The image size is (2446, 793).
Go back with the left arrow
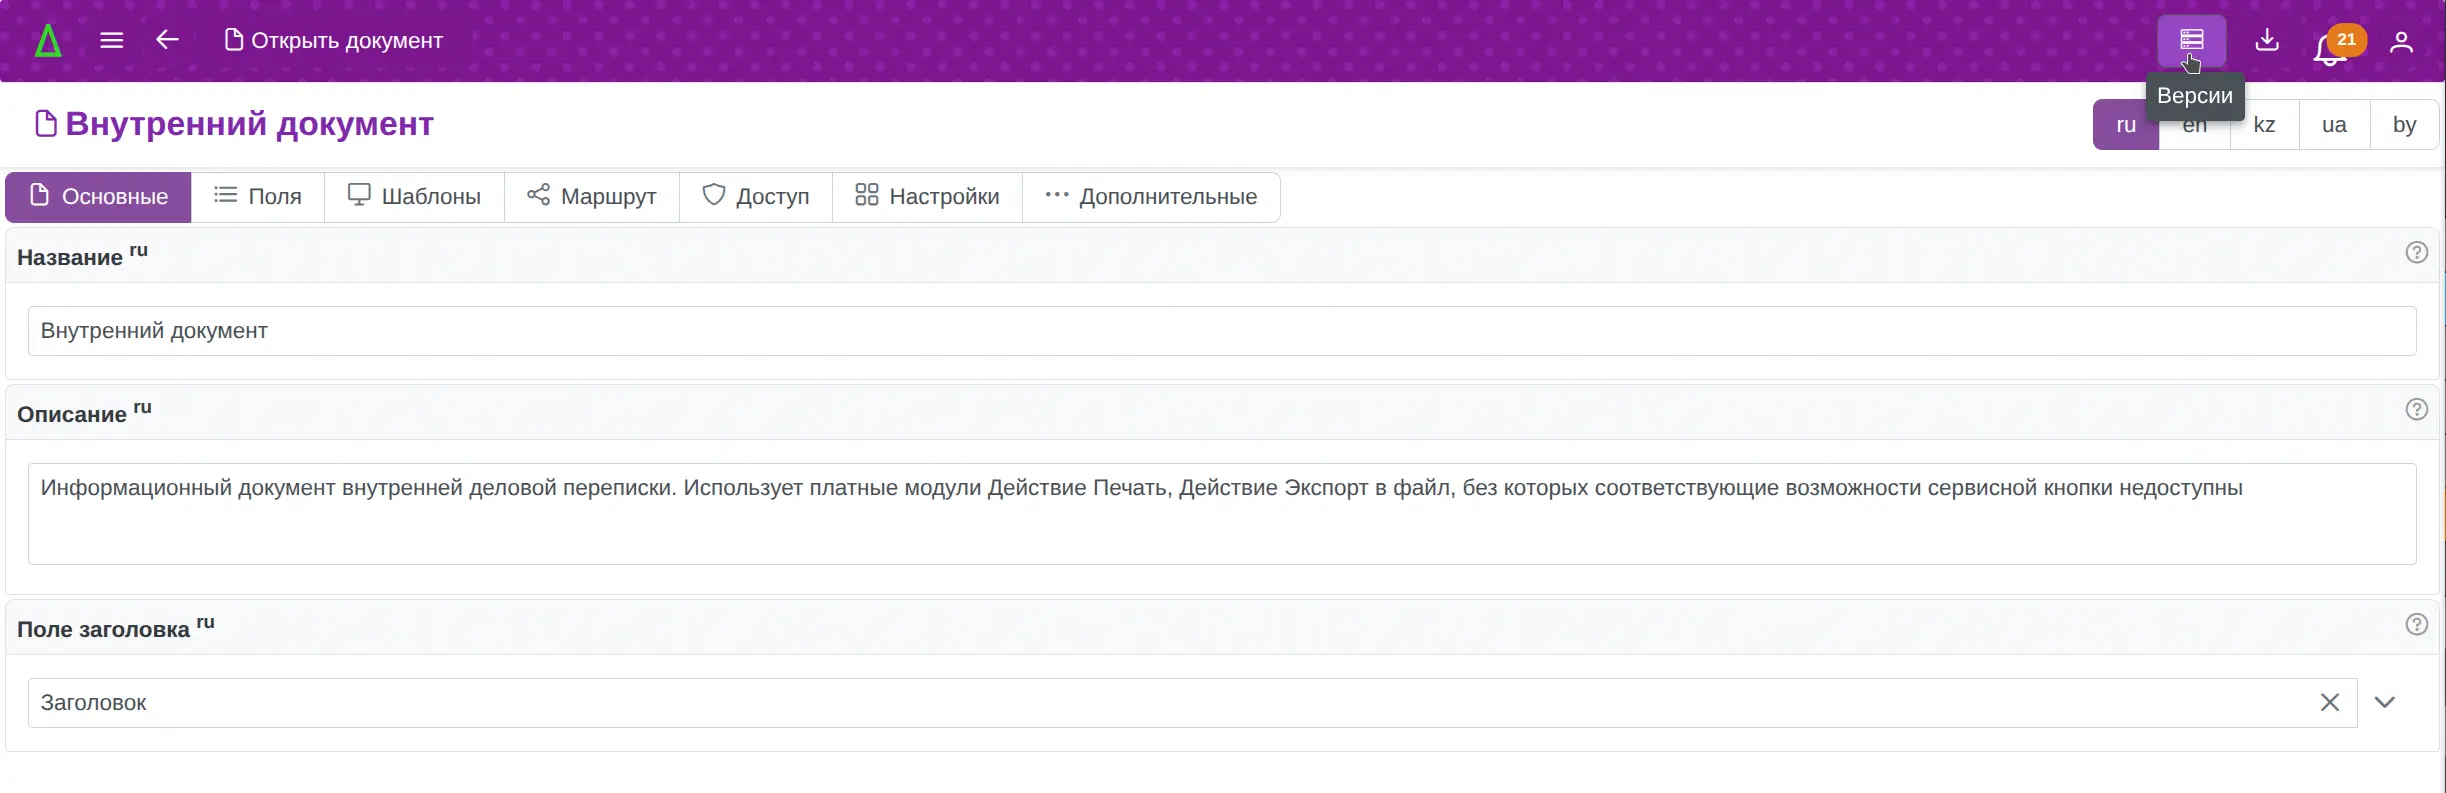167,40
